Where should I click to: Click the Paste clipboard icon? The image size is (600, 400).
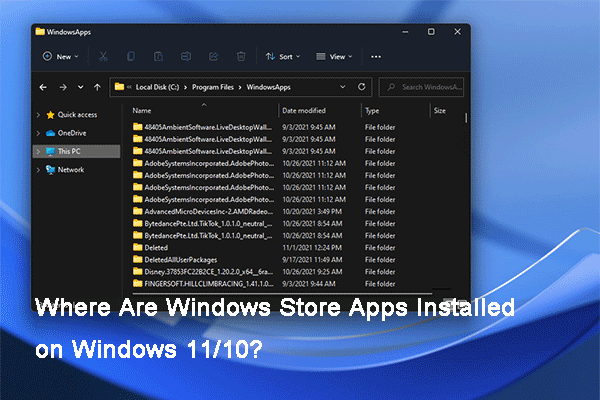coord(158,57)
